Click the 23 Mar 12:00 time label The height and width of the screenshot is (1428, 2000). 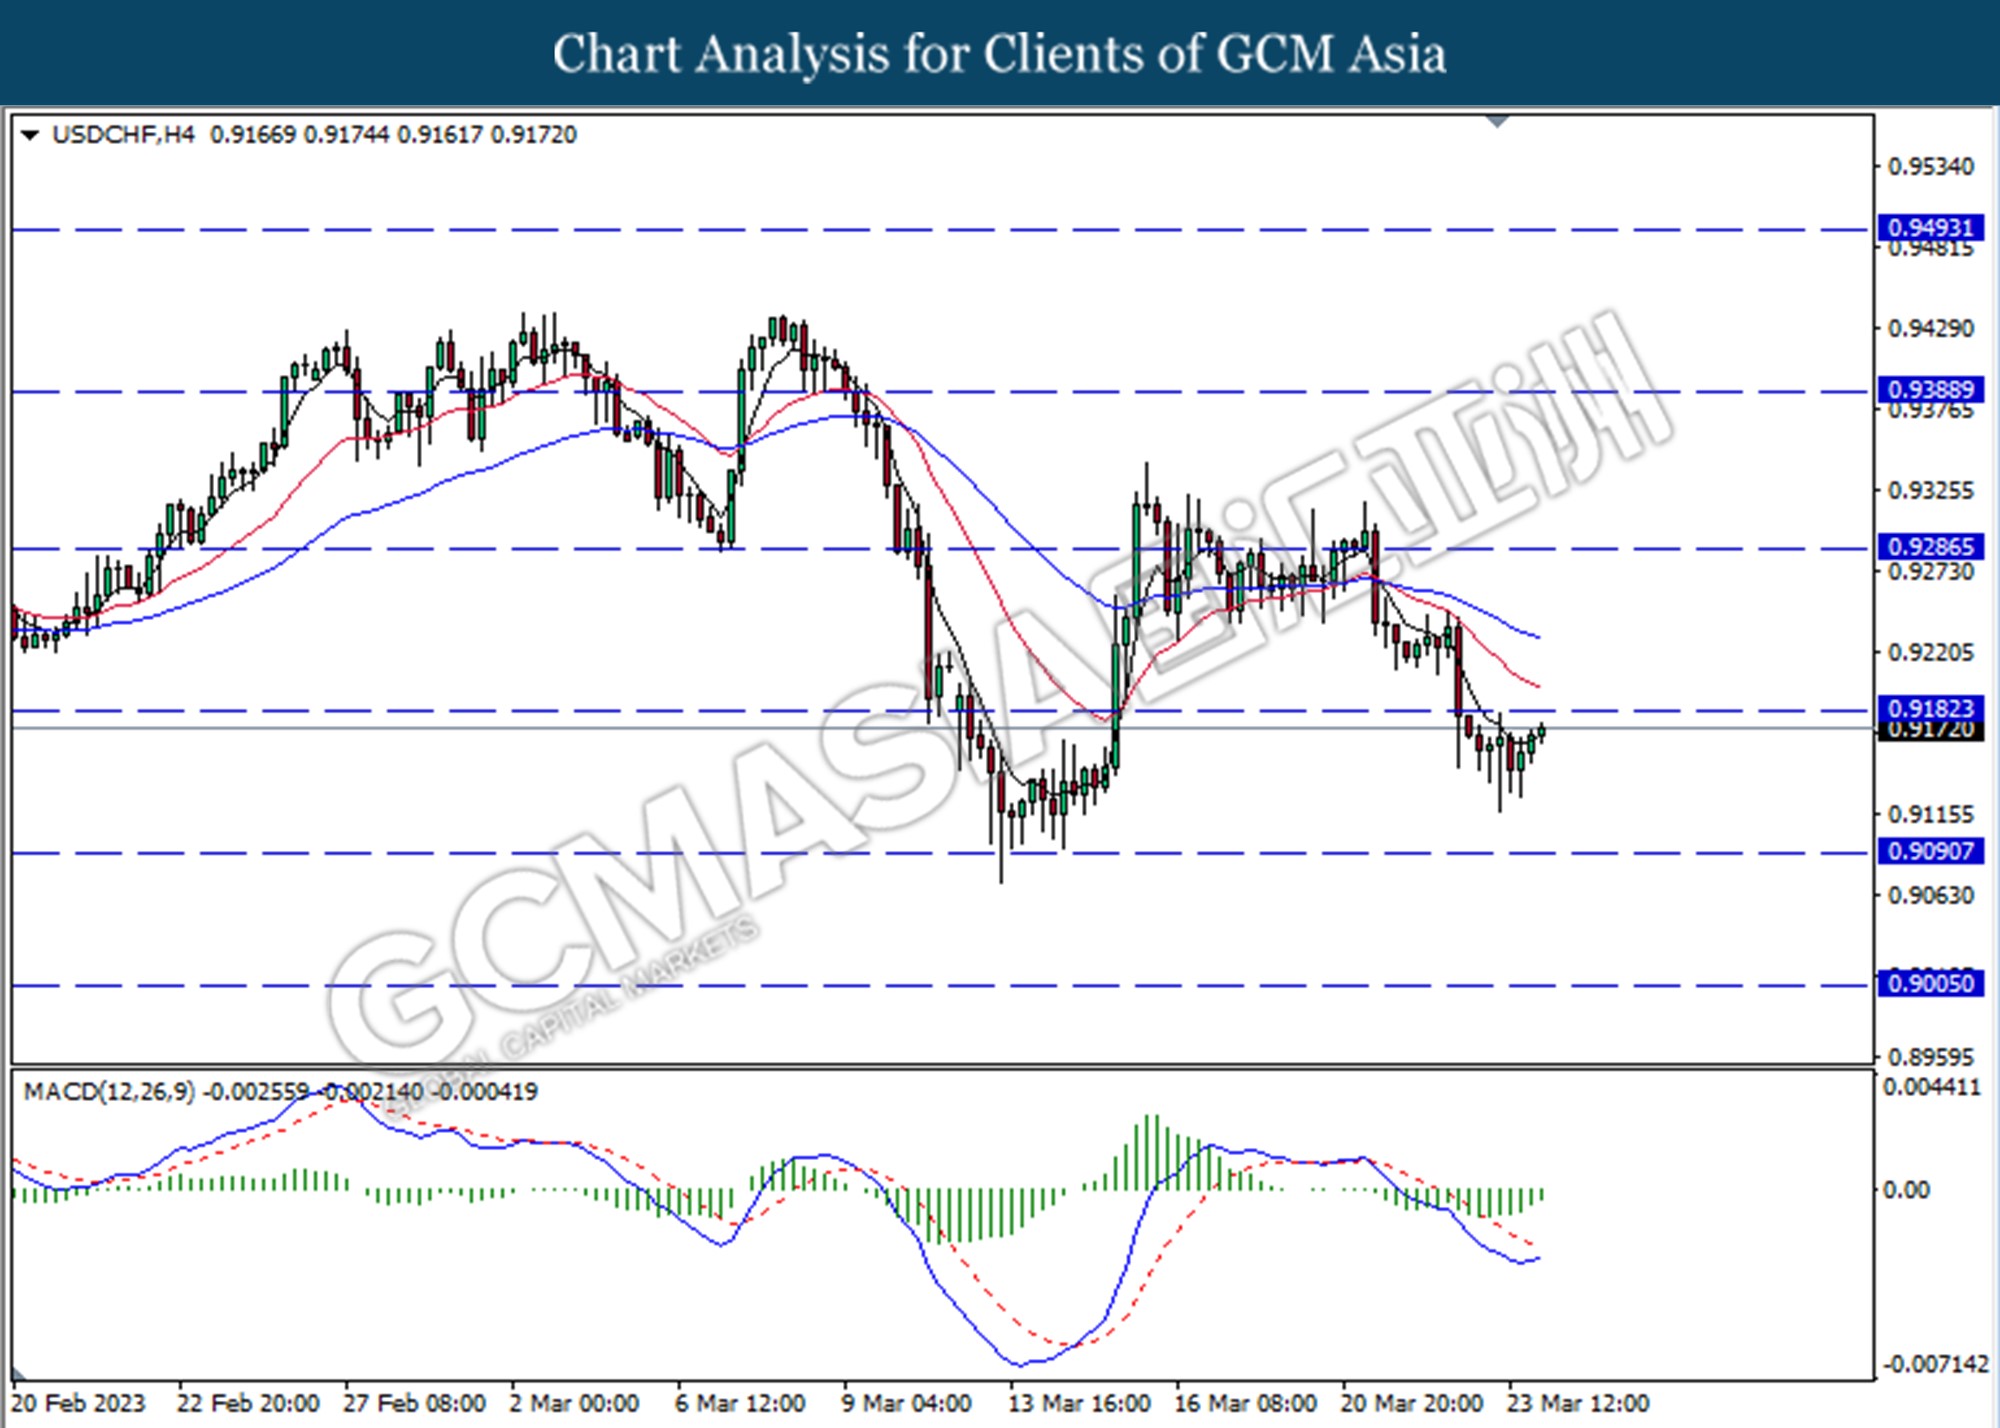coord(1578,1404)
